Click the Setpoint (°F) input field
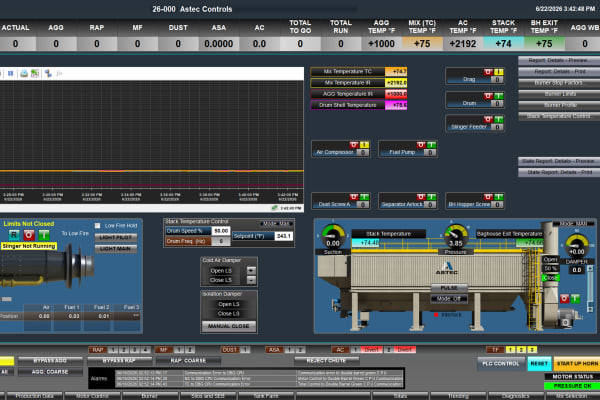The height and width of the screenshot is (400, 600). (x=284, y=236)
